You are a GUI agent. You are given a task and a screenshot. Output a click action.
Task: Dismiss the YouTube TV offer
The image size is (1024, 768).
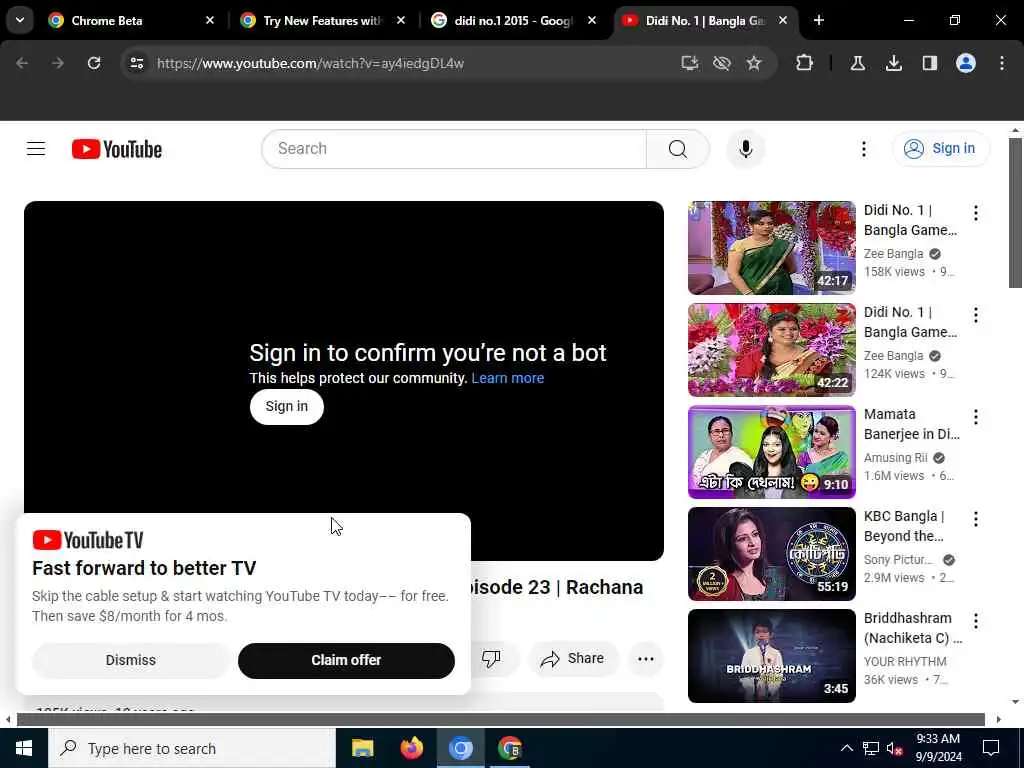click(131, 660)
